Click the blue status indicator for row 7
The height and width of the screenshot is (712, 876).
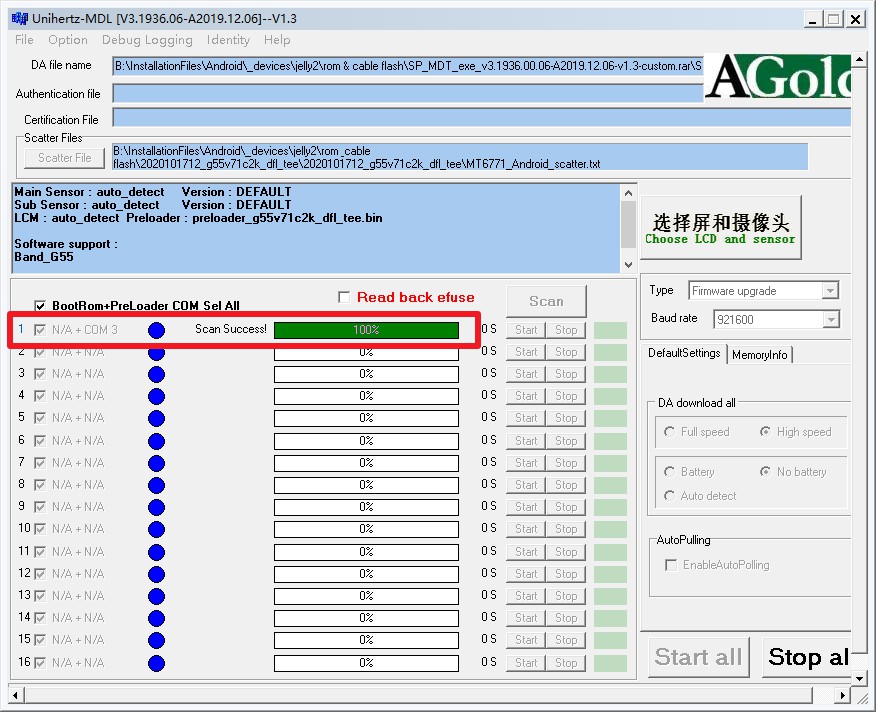156,463
